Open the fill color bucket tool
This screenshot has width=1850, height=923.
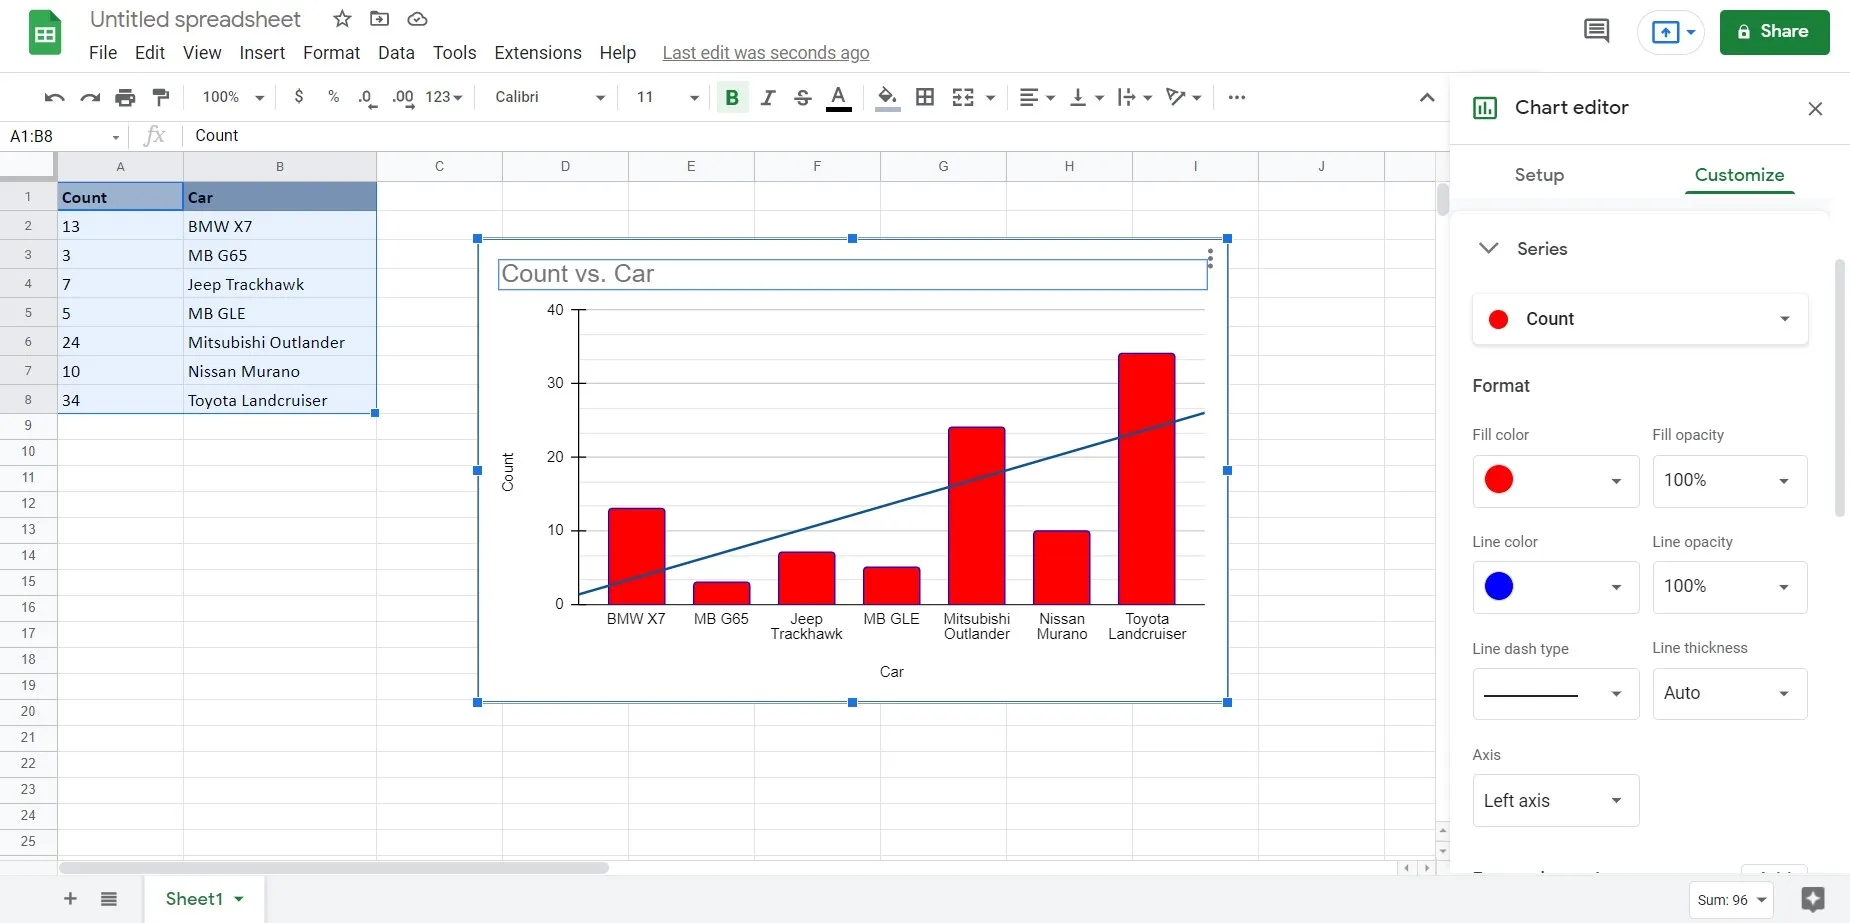pos(887,97)
